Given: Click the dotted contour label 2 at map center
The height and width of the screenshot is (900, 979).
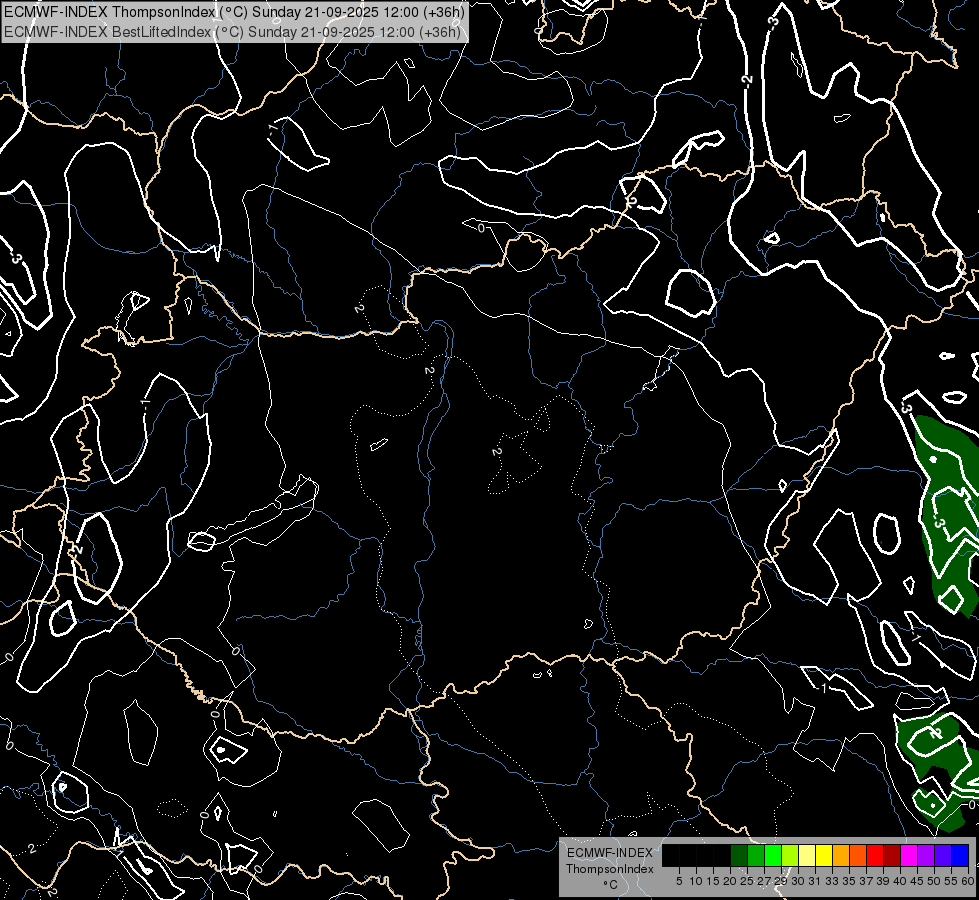Looking at the screenshot, I should [496, 452].
